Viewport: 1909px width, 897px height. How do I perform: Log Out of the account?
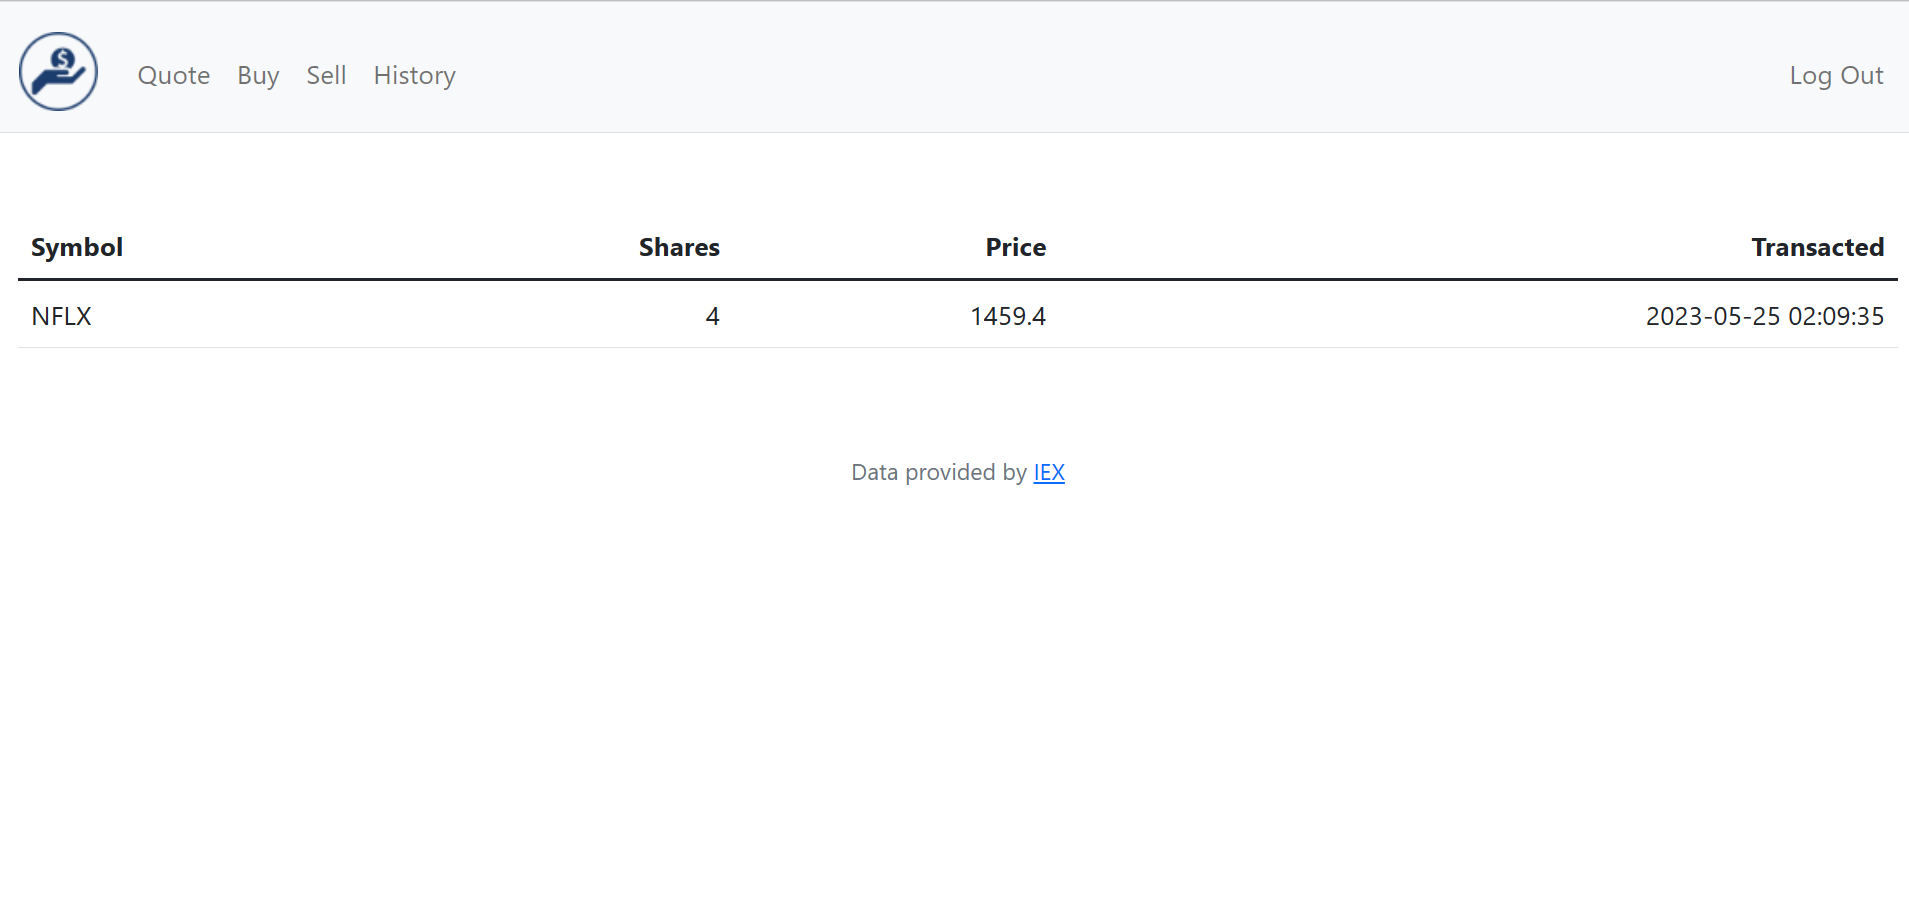click(1836, 76)
